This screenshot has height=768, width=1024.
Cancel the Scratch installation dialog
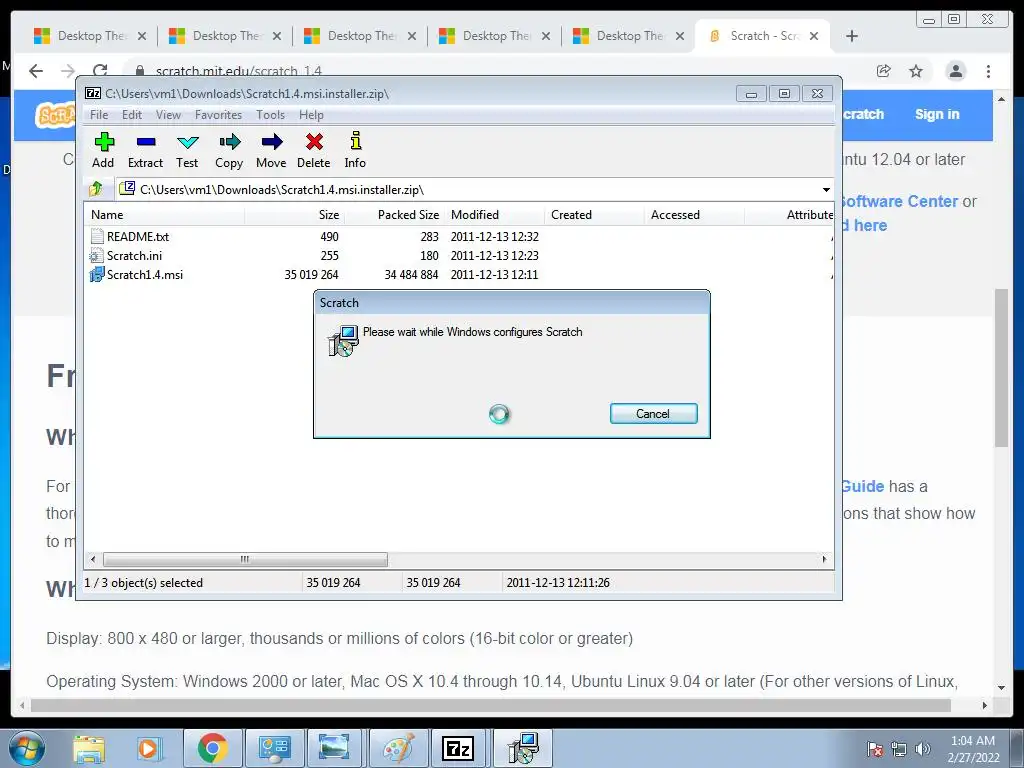tap(654, 413)
